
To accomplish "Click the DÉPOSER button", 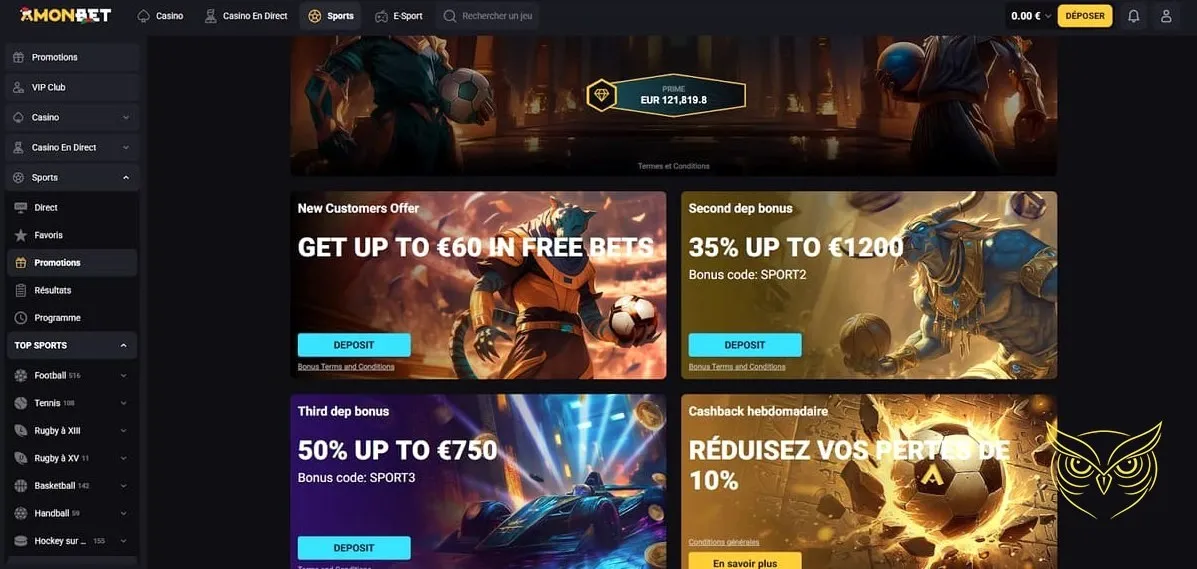I will click(x=1085, y=16).
